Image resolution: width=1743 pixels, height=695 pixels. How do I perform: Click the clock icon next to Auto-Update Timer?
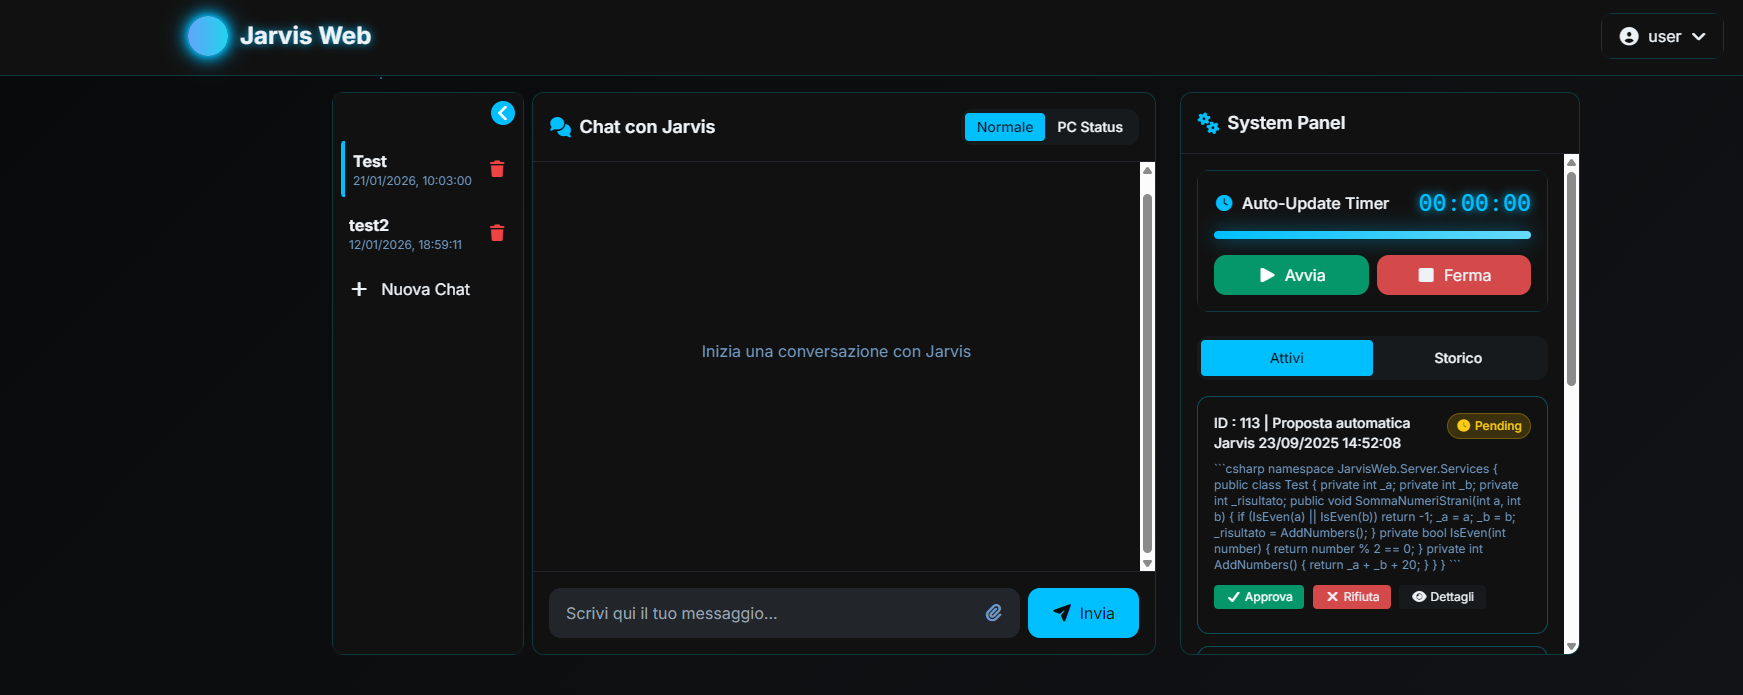click(x=1224, y=203)
